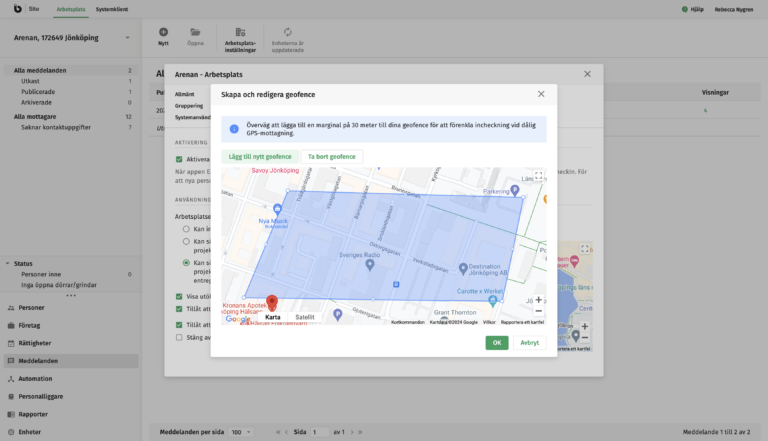This screenshot has height=441, width=768.
Task: Zoom in on the geofence map
Action: [538, 299]
